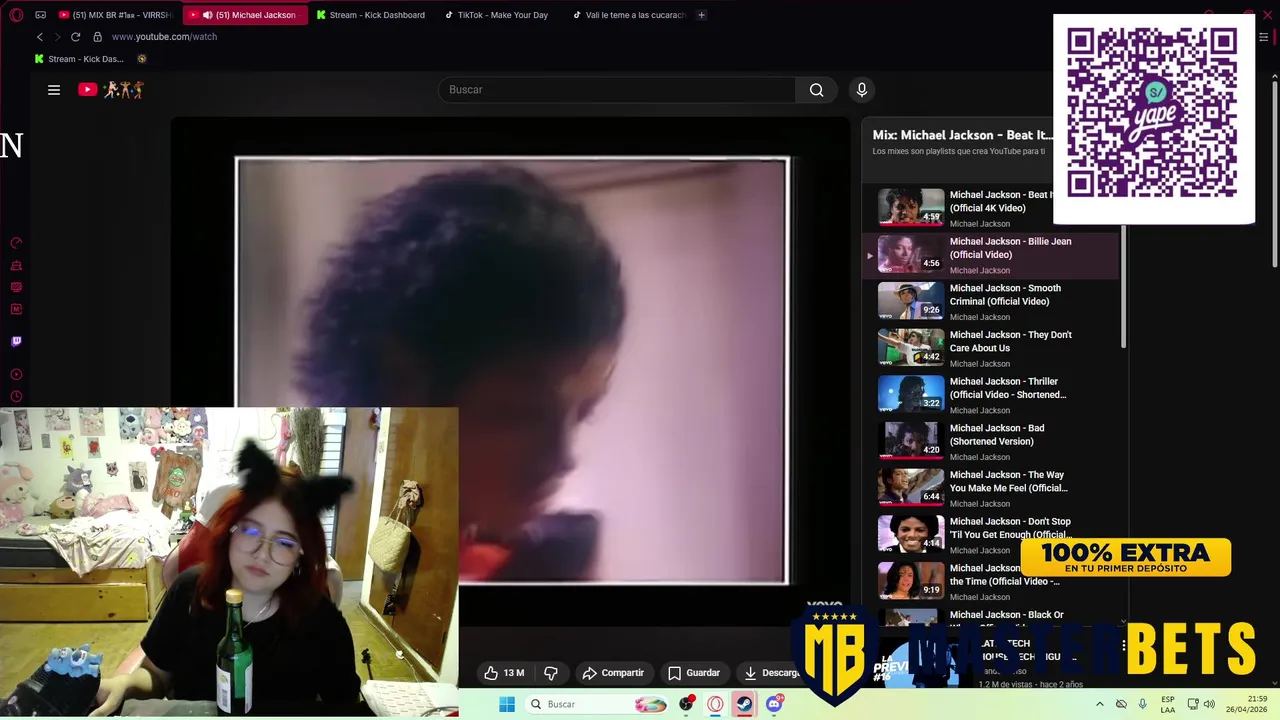The width and height of the screenshot is (1280, 720).
Task: Like the video with 13 M likes
Action: (504, 673)
